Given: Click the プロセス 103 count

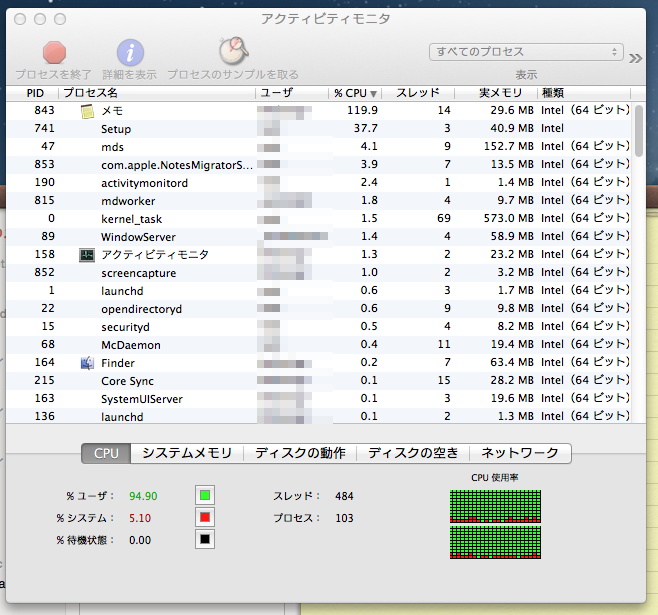Looking at the screenshot, I should click(x=344, y=518).
